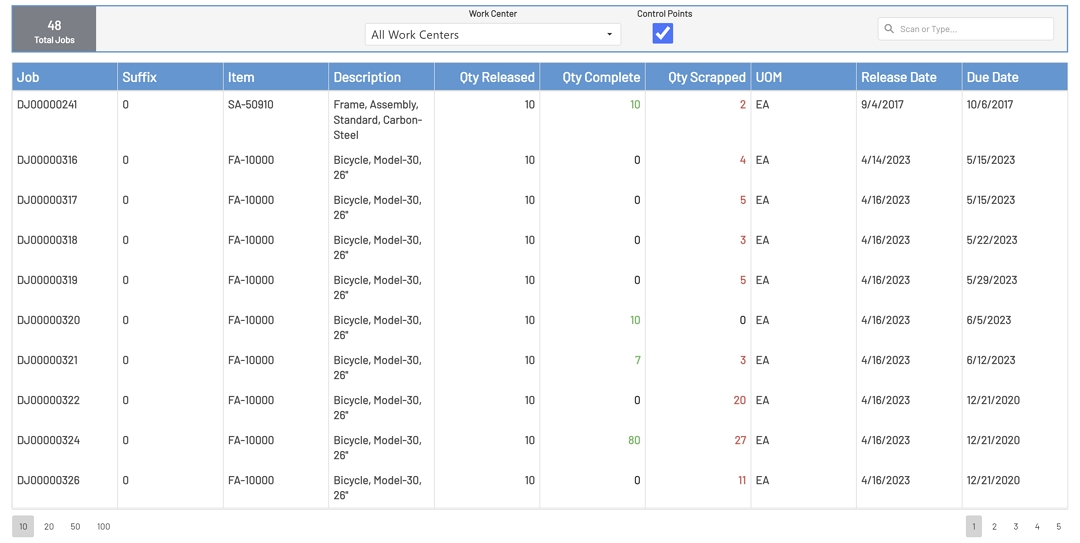Screen dimensions: 1080x543
Task: Go to page 5 of results
Action: coord(1058,526)
